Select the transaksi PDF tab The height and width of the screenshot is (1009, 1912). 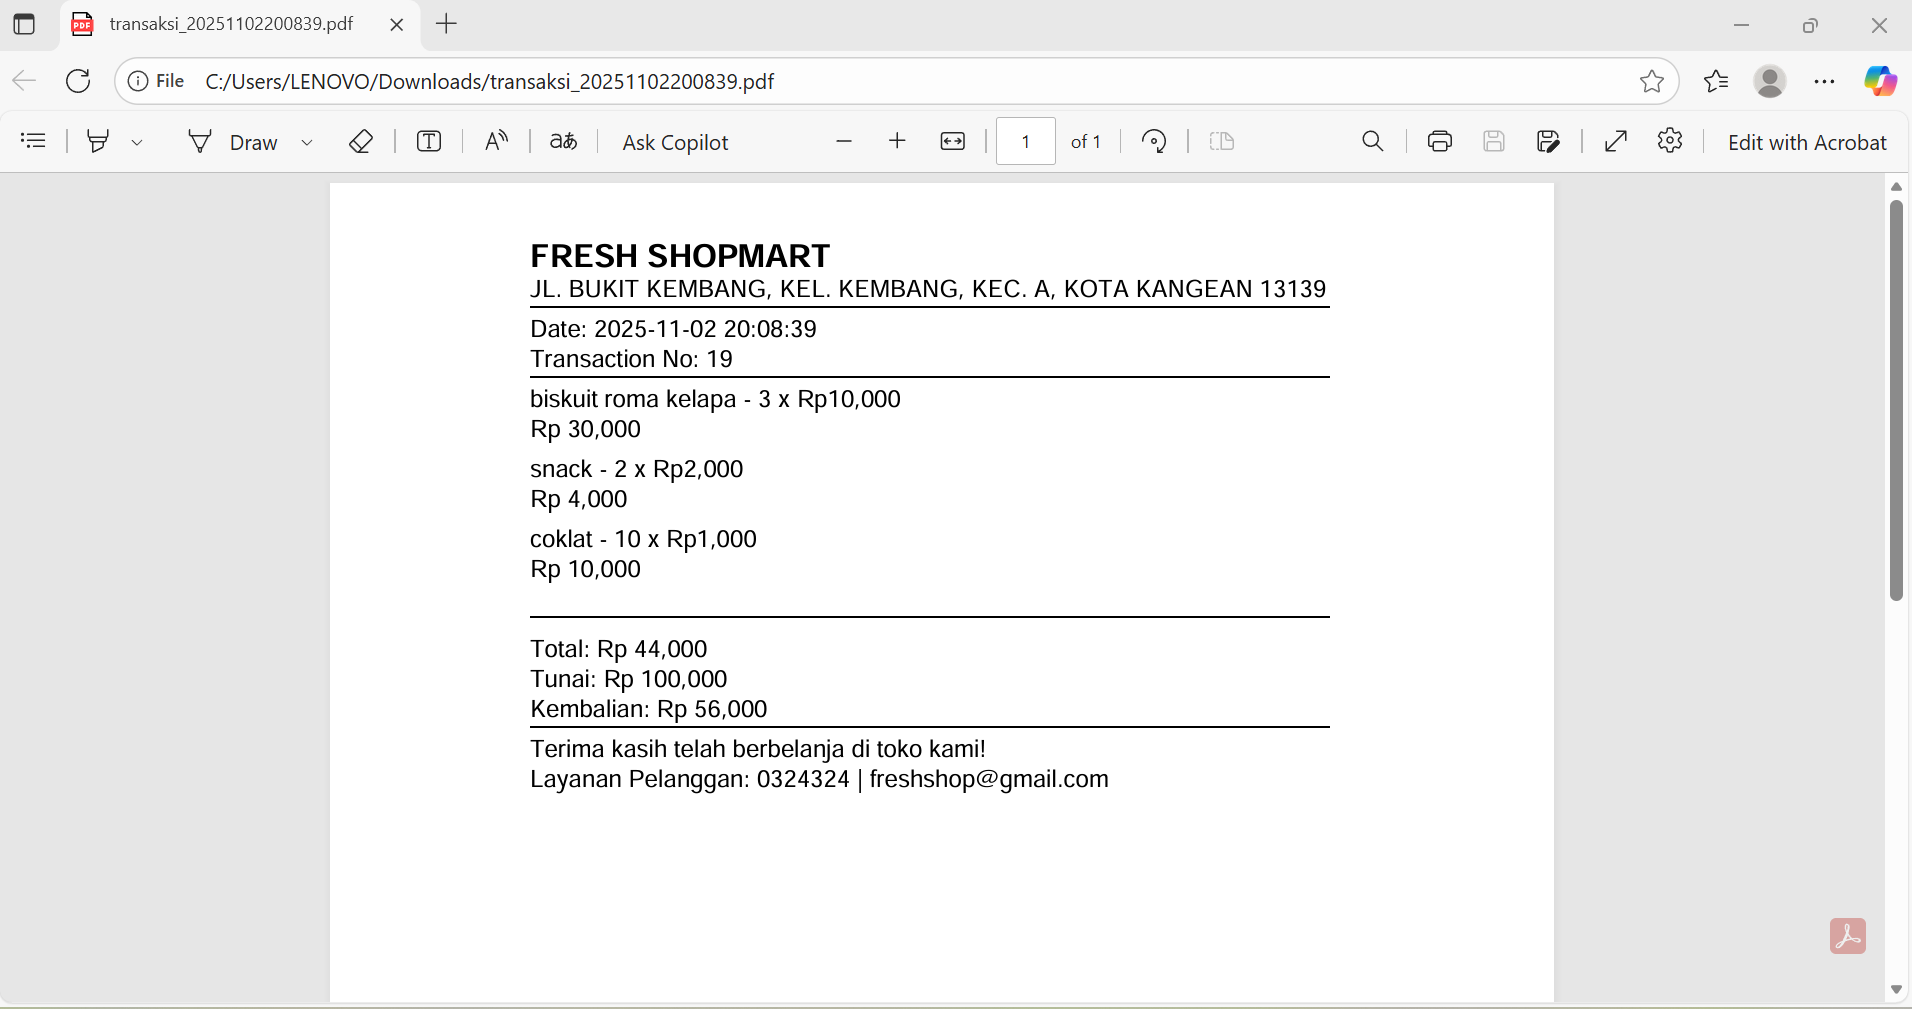coord(230,24)
